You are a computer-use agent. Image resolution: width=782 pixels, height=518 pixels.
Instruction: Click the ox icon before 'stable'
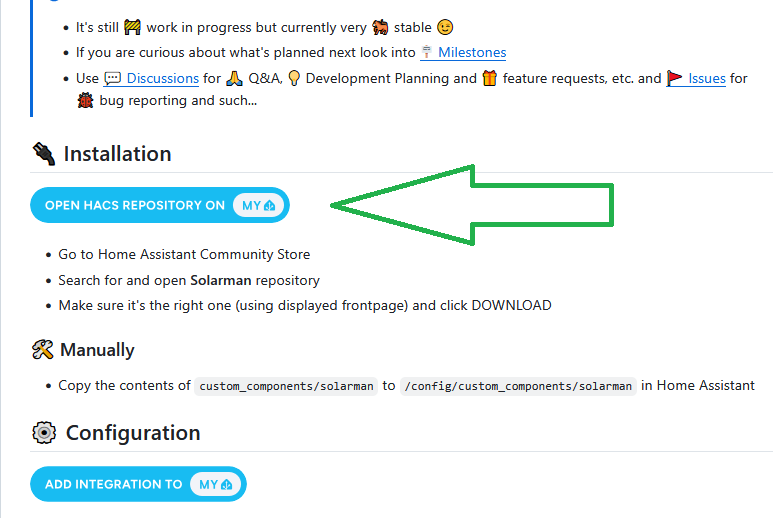tap(380, 27)
